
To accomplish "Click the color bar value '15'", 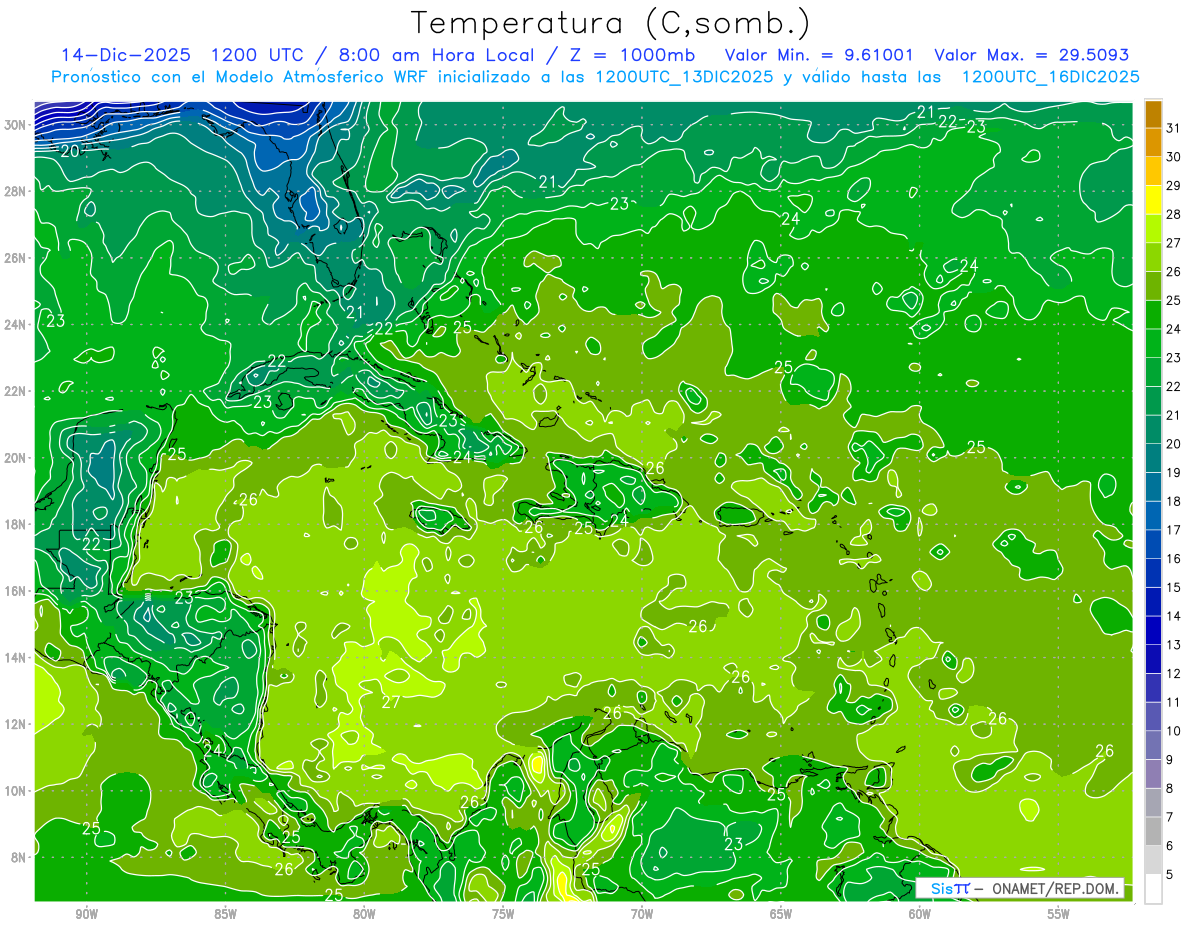I will pyautogui.click(x=1174, y=587).
